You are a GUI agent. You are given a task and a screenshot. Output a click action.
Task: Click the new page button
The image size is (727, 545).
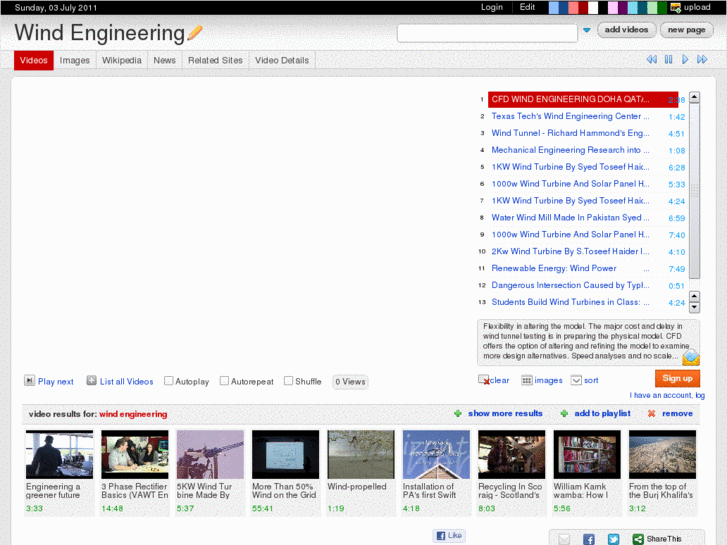tap(686, 30)
